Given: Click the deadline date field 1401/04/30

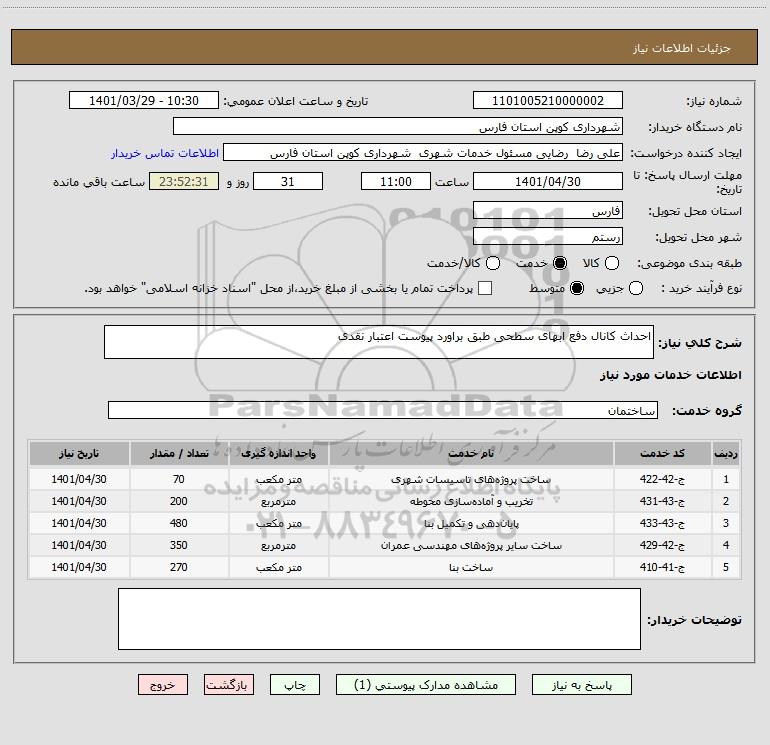Looking at the screenshot, I should coord(548,181).
